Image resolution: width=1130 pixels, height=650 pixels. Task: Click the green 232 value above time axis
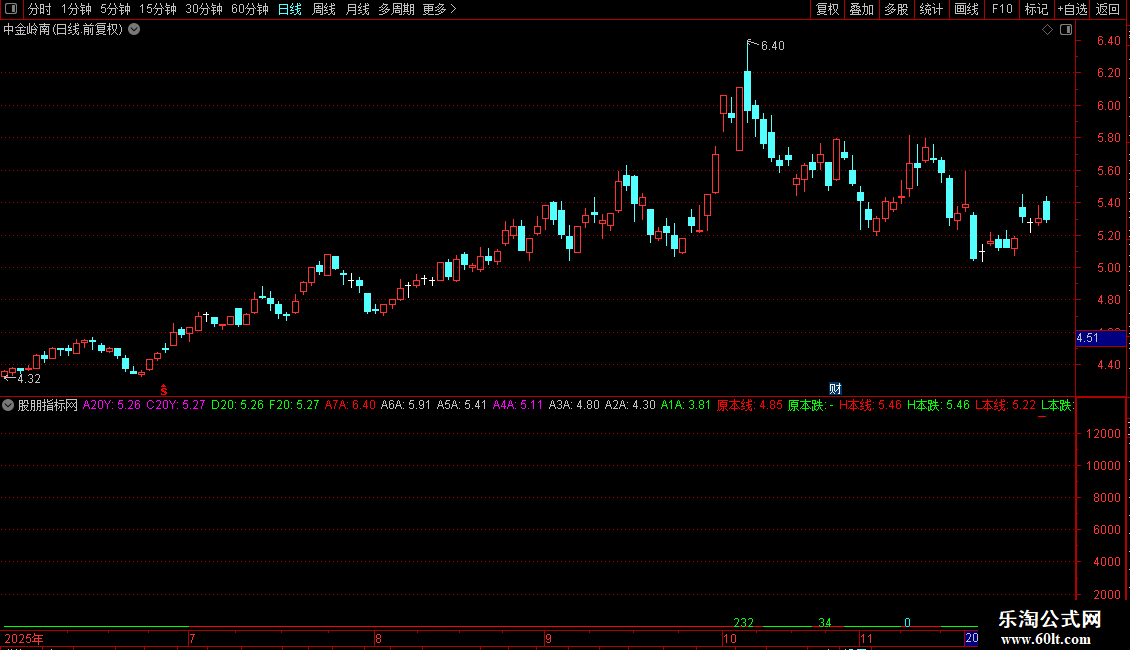(744, 623)
